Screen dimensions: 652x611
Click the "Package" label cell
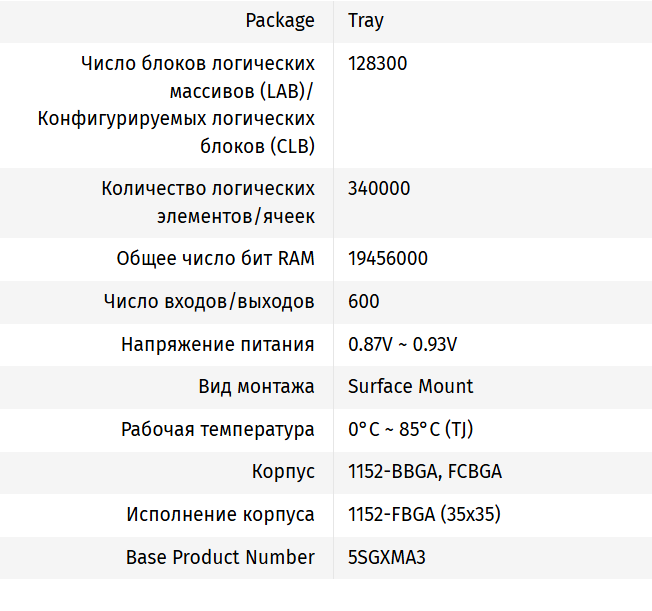(x=279, y=20)
